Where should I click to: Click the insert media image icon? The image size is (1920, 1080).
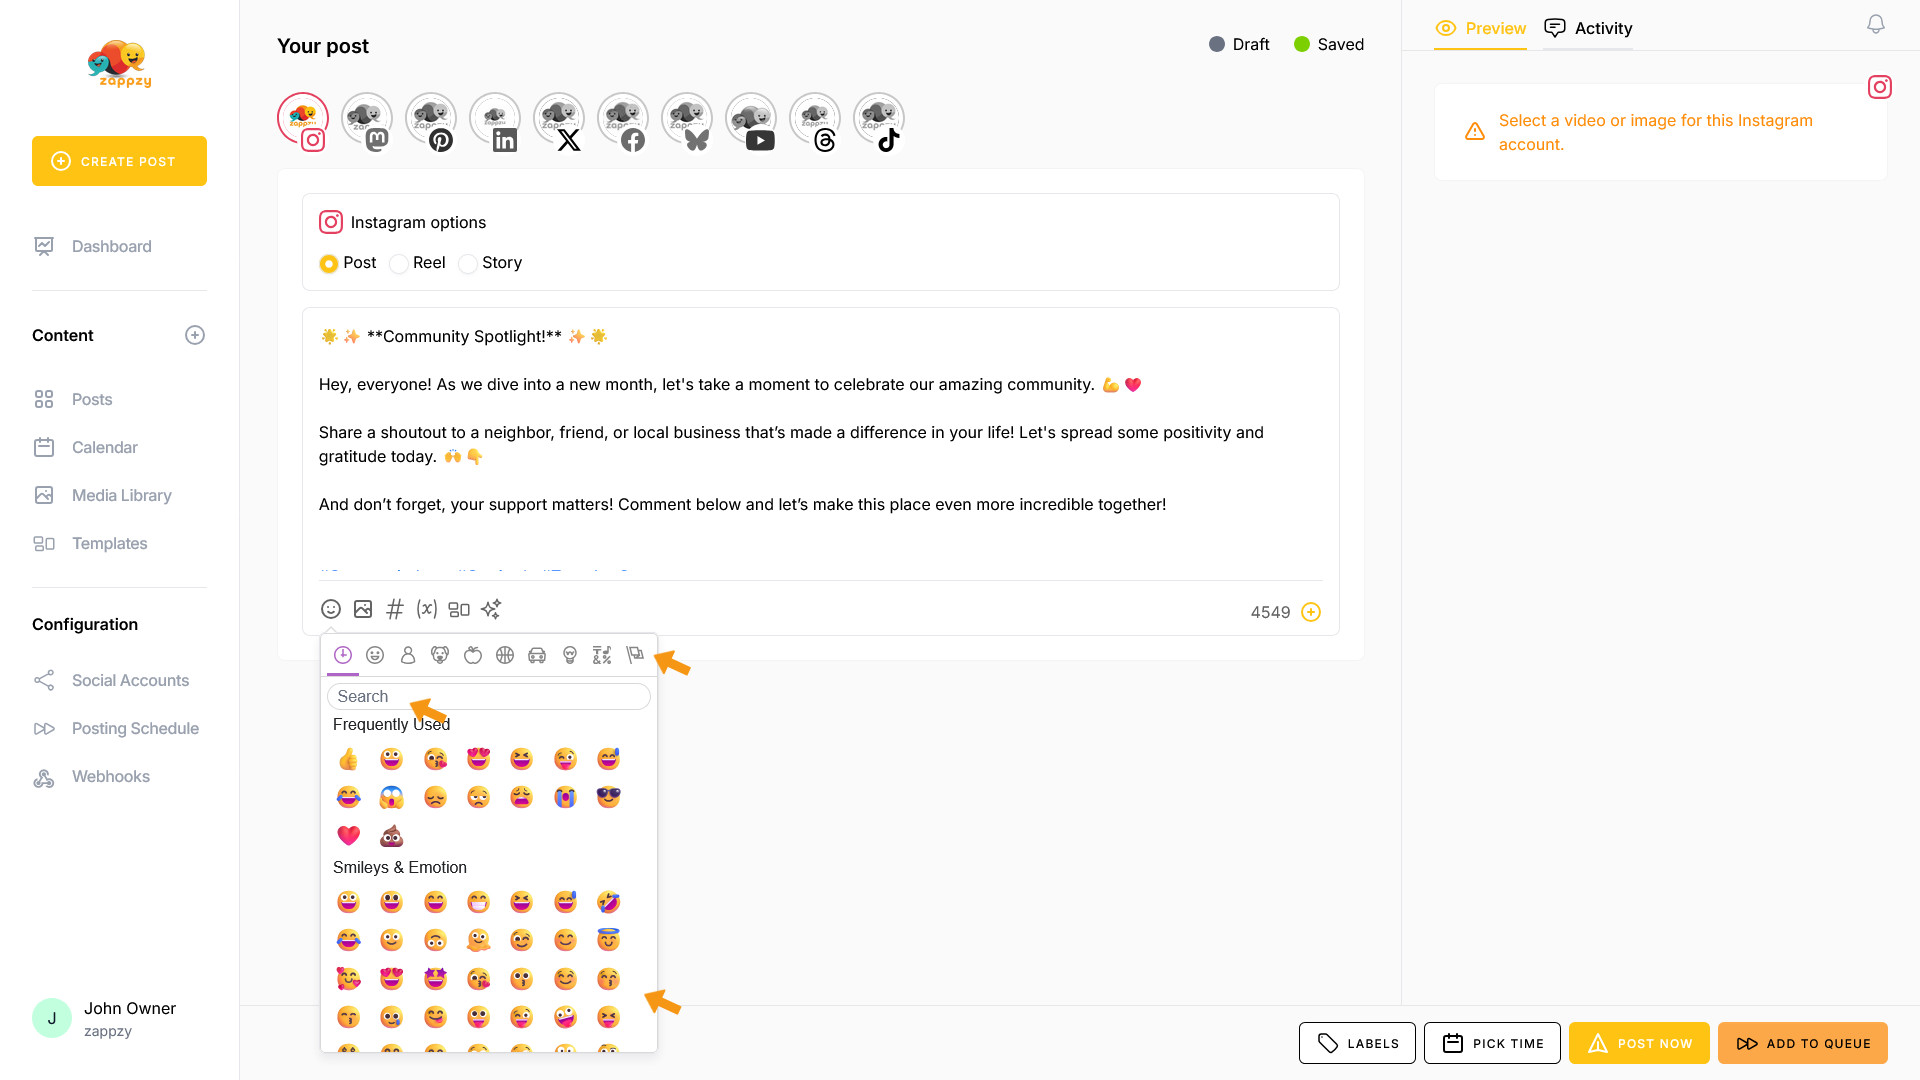point(363,609)
